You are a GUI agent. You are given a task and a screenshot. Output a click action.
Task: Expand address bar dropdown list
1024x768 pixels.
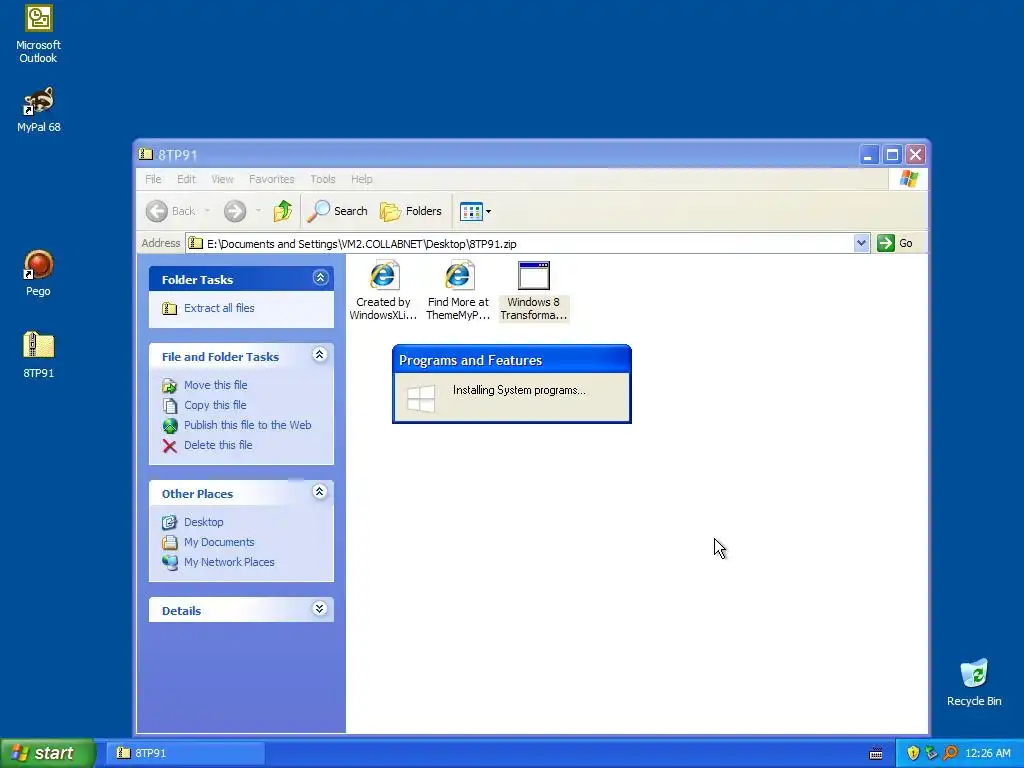pos(861,244)
